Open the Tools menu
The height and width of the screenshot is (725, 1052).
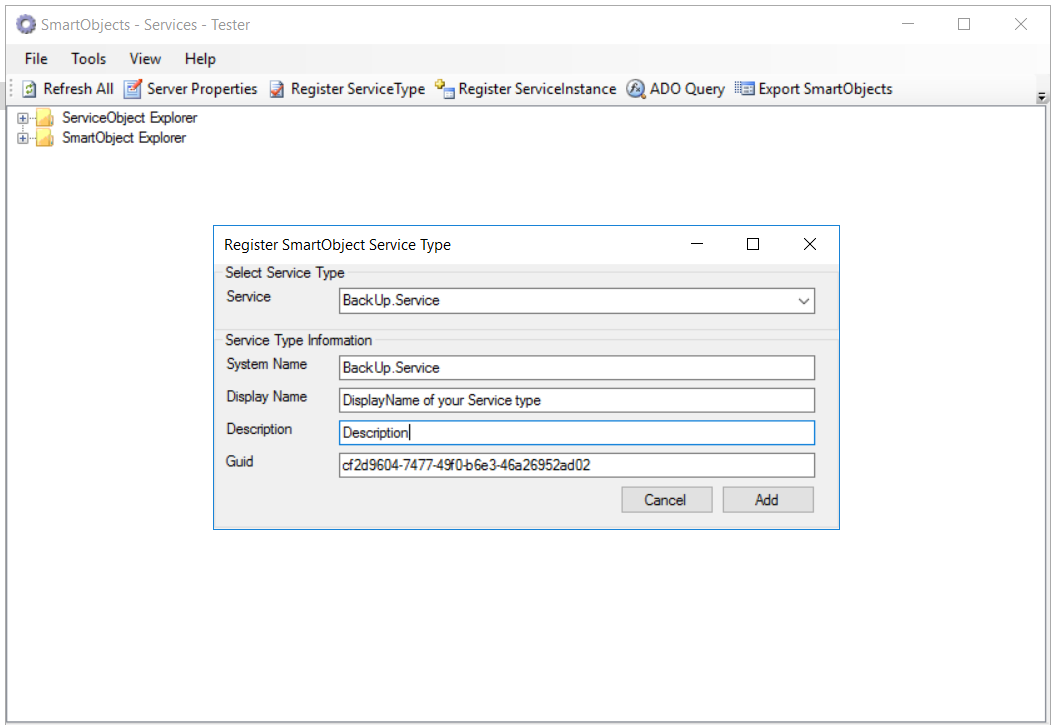88,59
